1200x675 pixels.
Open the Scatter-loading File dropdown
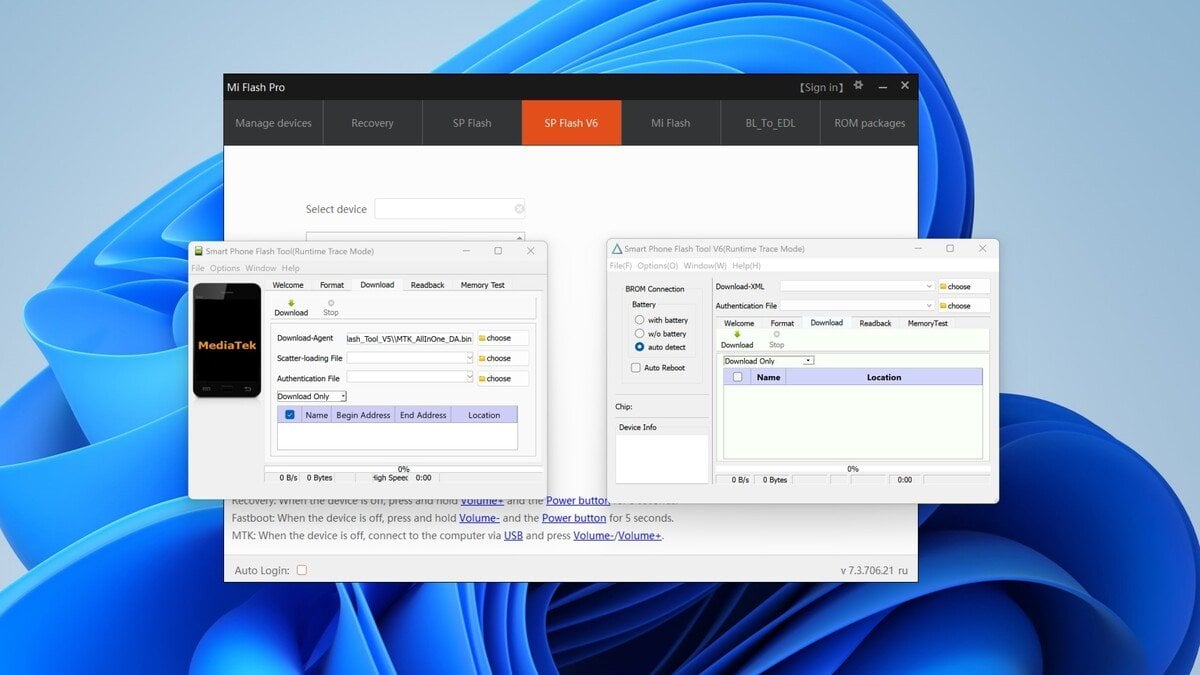point(469,357)
